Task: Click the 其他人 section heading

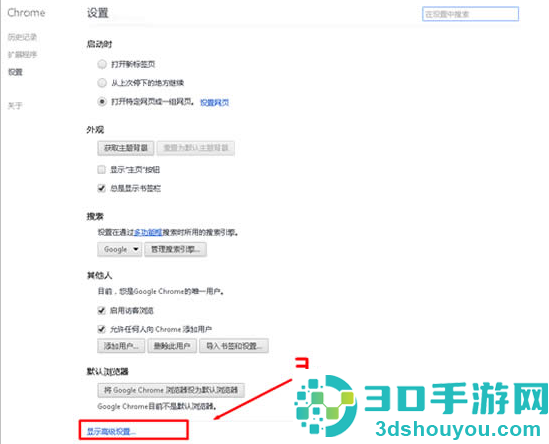Action: [99, 276]
